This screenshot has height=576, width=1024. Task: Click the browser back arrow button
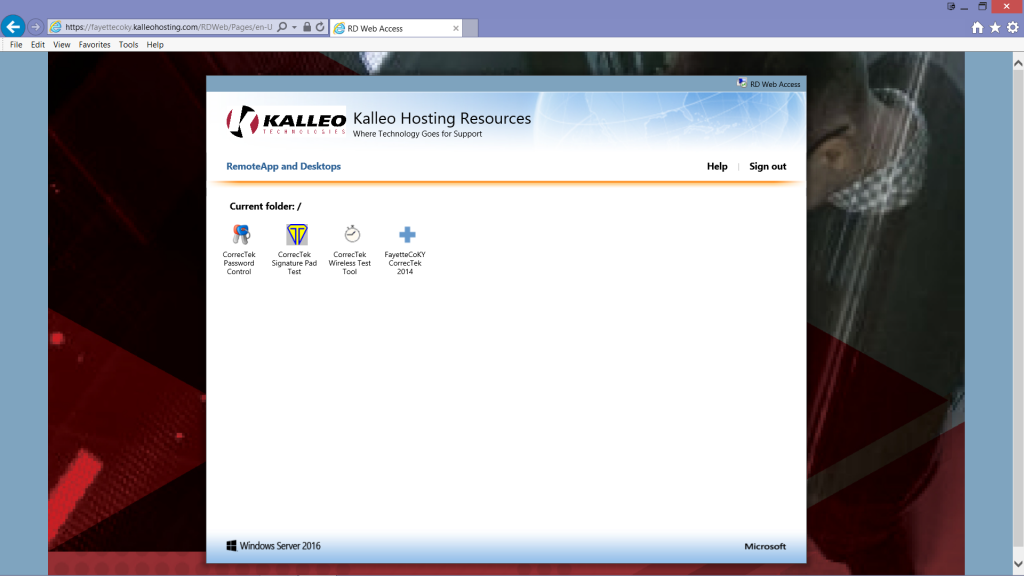(x=13, y=27)
